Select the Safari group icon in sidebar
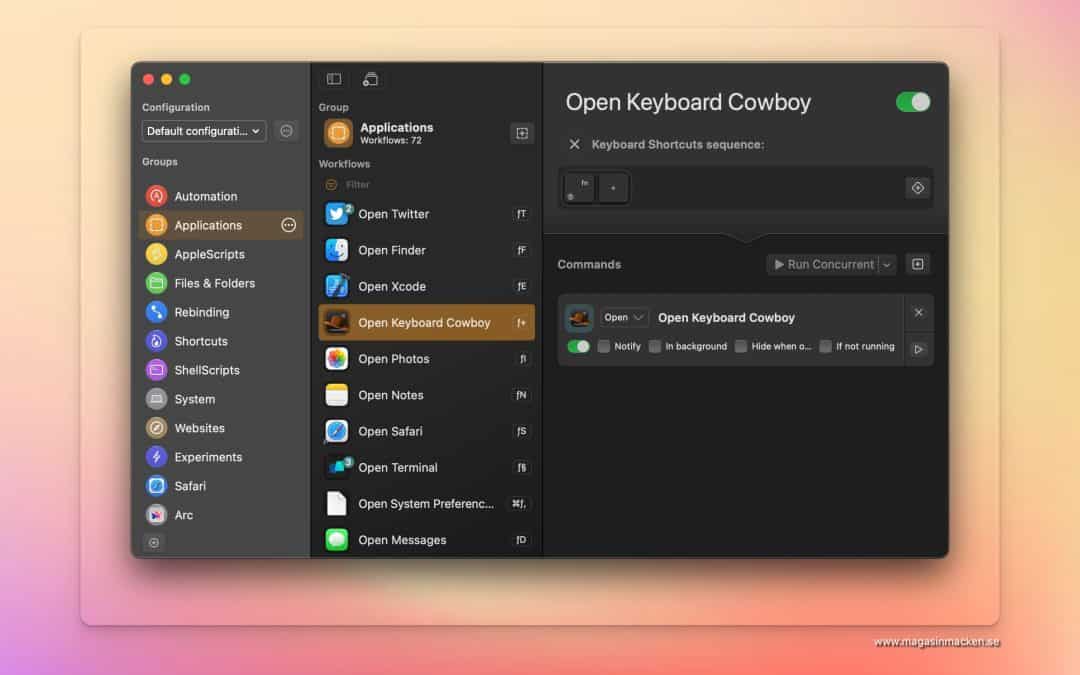The height and width of the screenshot is (675, 1080). (156, 486)
